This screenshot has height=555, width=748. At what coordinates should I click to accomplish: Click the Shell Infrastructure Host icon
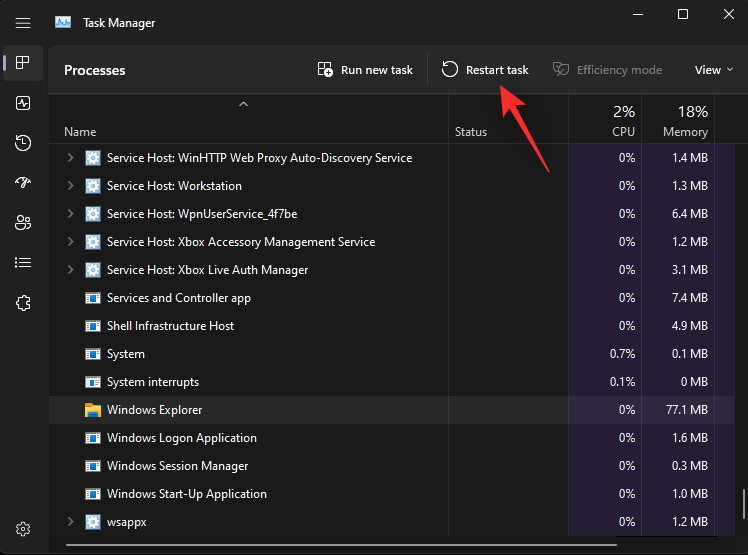[x=93, y=326]
